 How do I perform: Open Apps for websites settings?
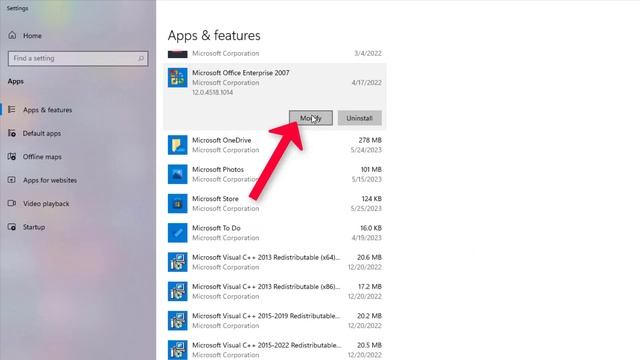click(50, 180)
